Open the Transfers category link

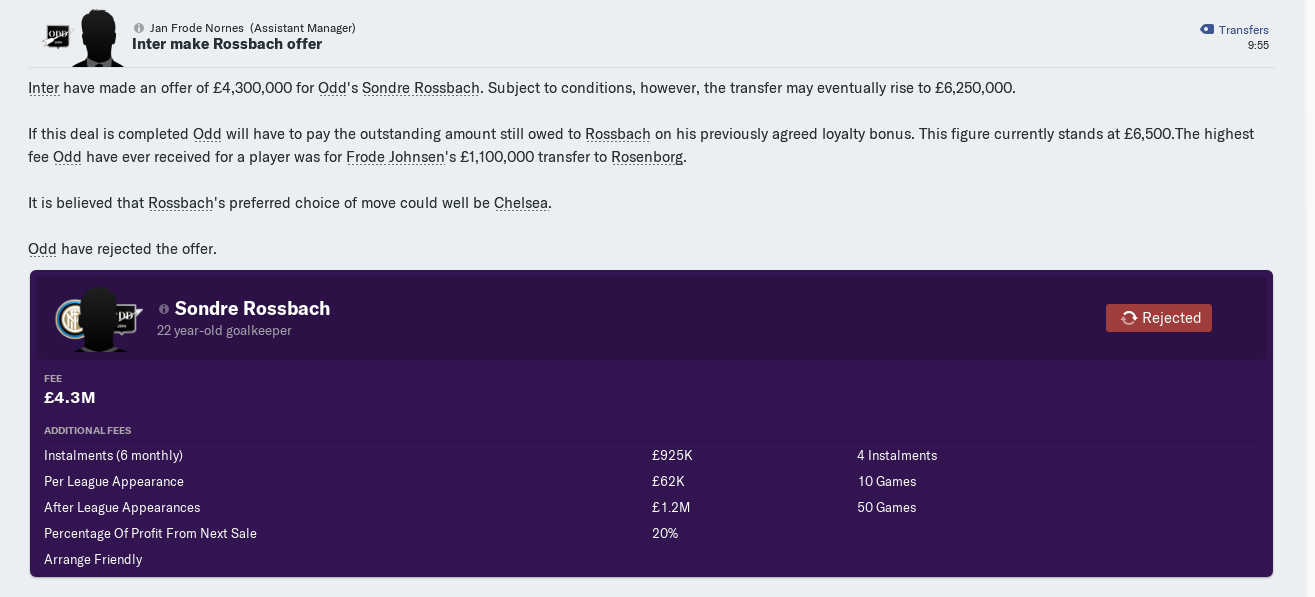pos(1243,30)
